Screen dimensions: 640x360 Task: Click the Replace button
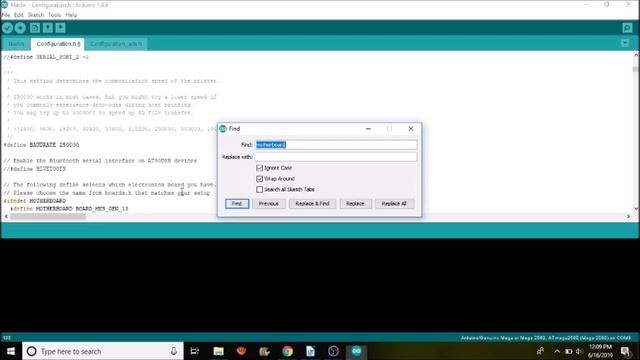355,204
